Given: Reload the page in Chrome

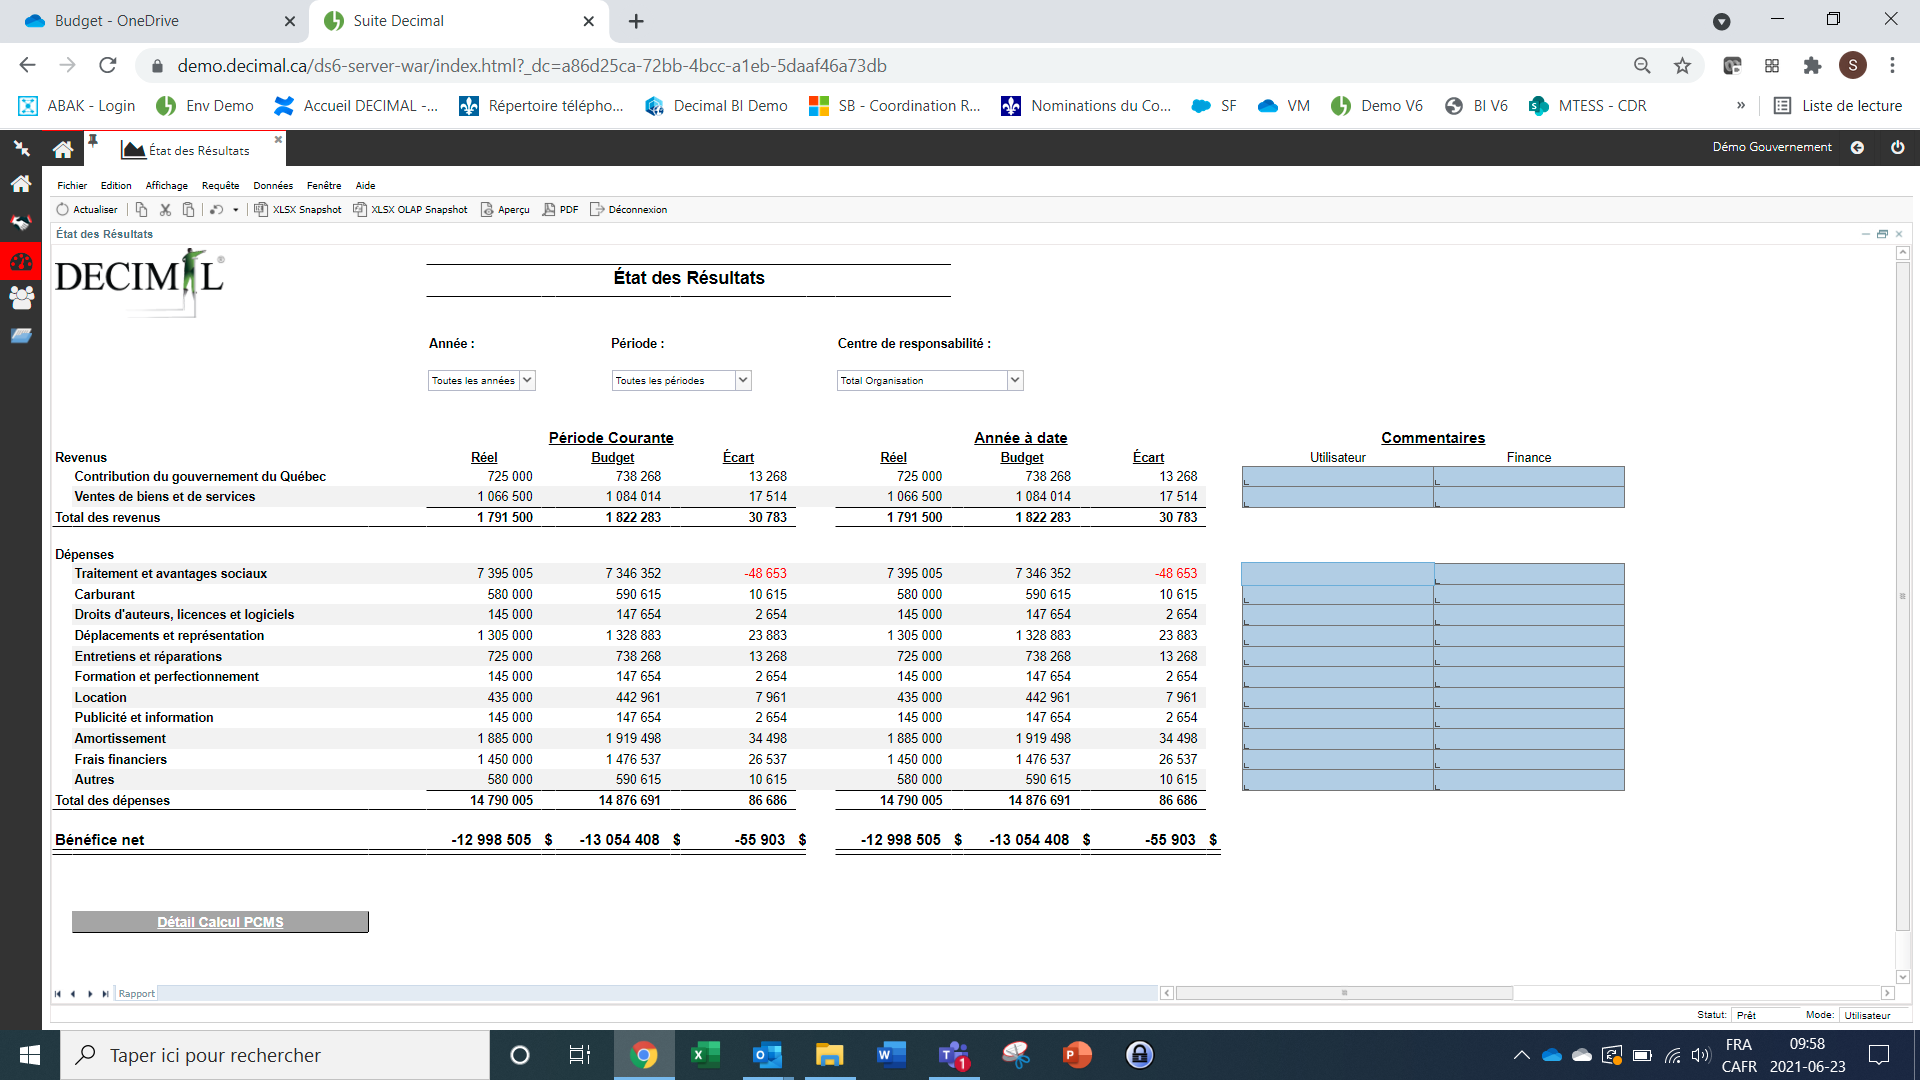Looking at the screenshot, I should point(108,66).
